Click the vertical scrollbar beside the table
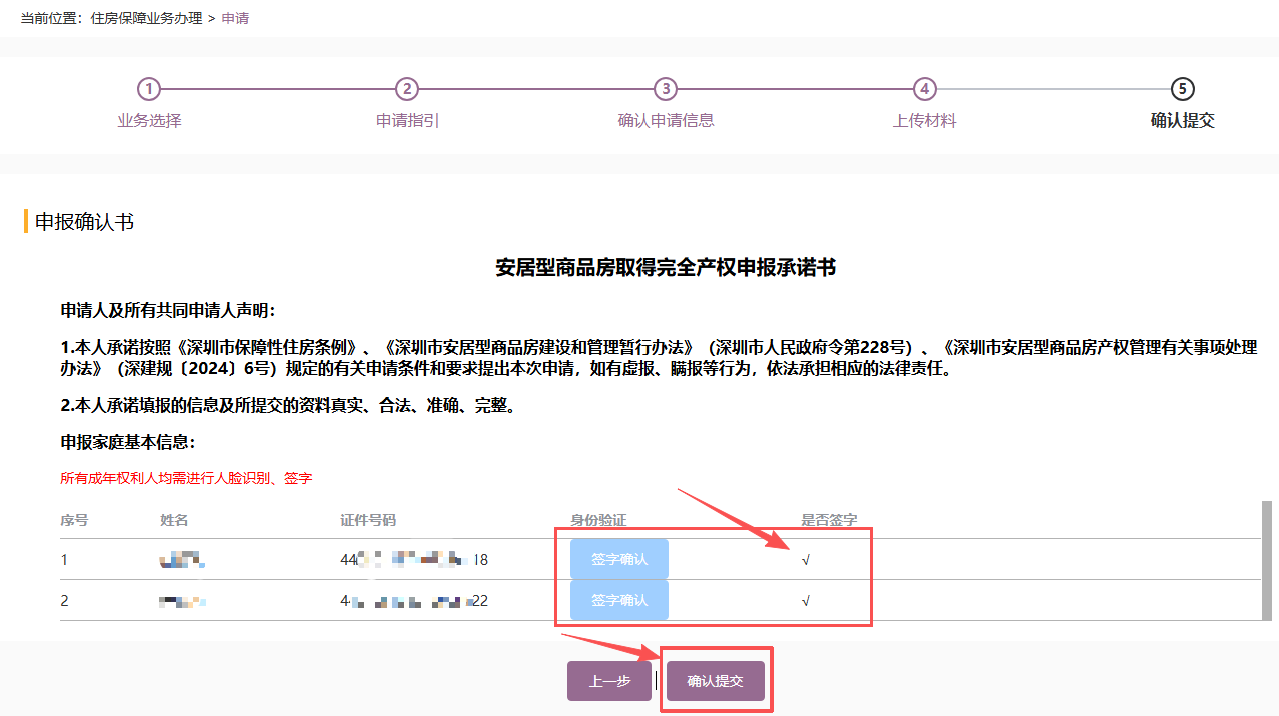Viewport: 1279px width, 716px height. tap(1267, 560)
